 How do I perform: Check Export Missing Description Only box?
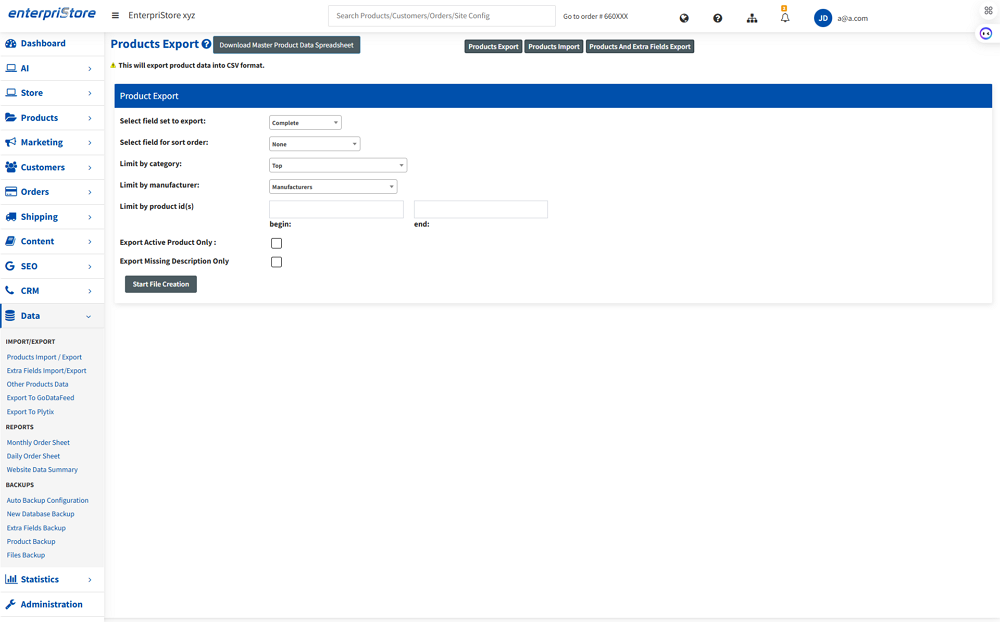point(277,262)
